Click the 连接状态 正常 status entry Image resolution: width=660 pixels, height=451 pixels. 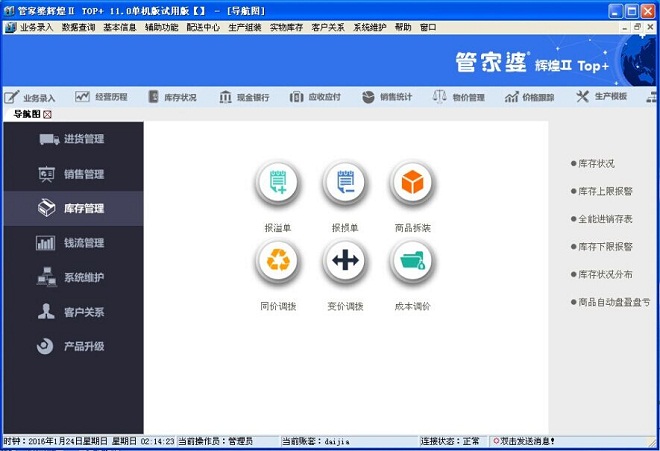click(x=450, y=441)
